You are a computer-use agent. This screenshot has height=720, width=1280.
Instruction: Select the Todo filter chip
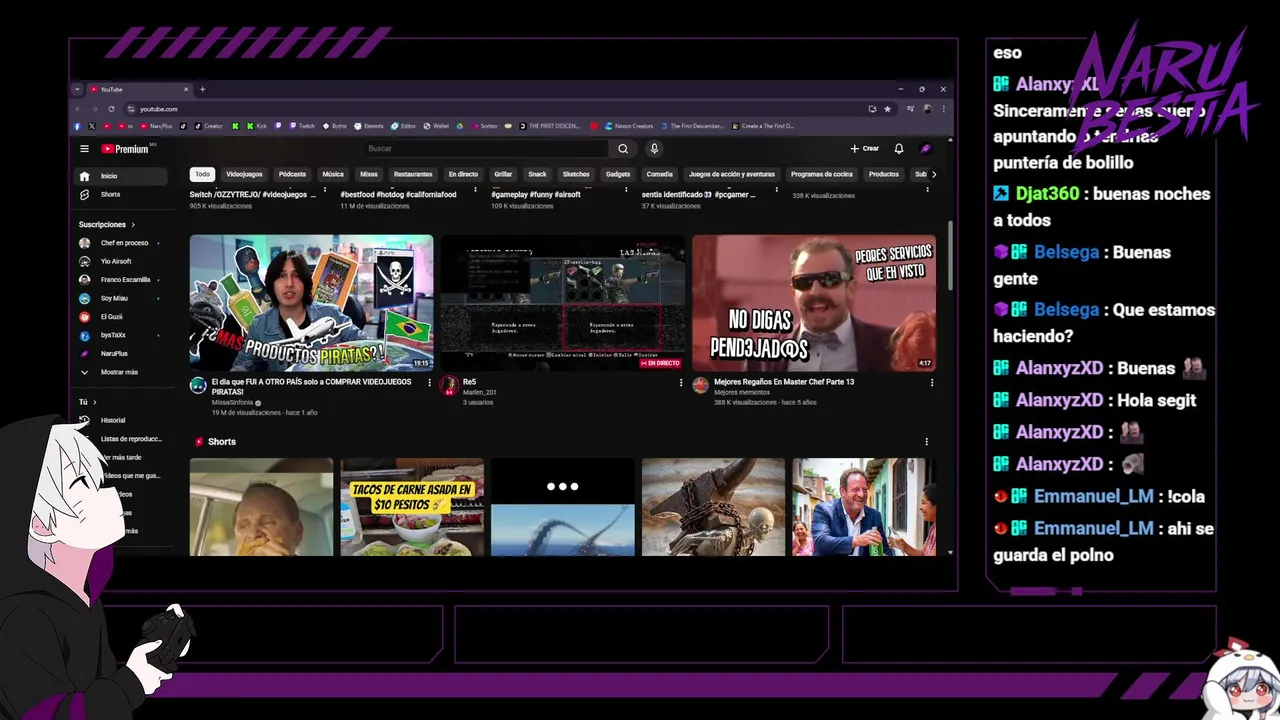tap(202, 174)
